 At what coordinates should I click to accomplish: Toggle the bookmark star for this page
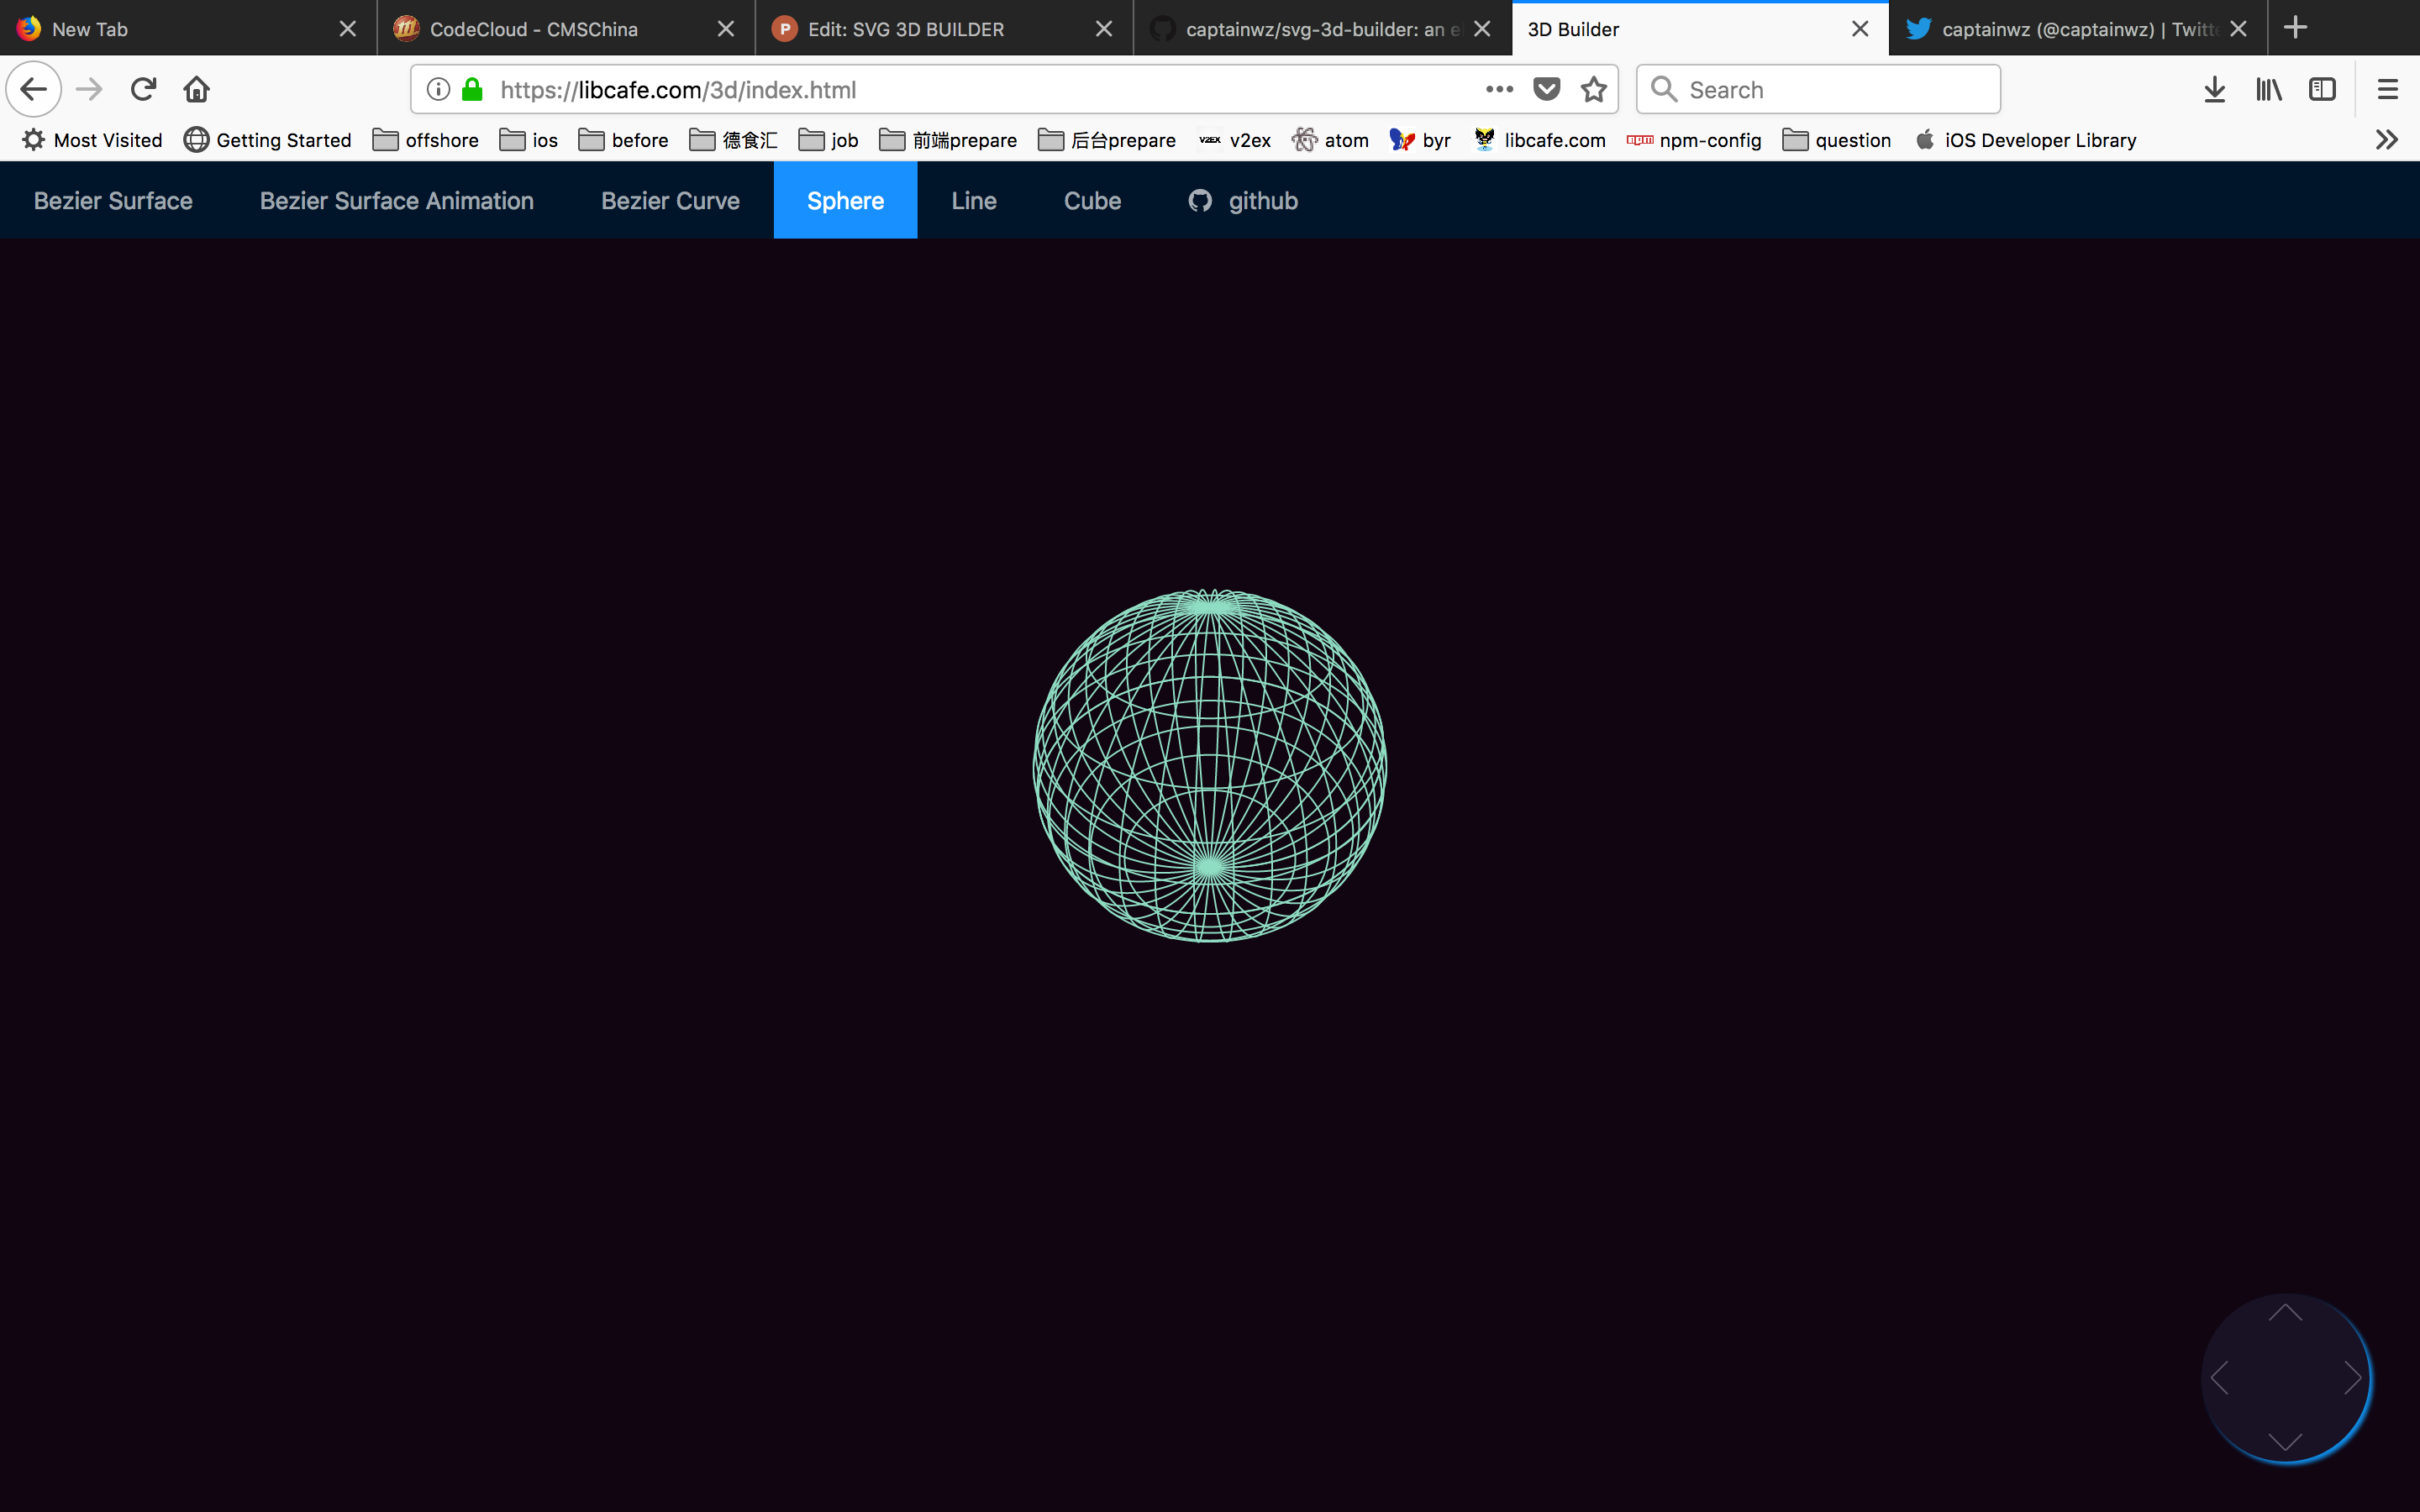click(1594, 89)
